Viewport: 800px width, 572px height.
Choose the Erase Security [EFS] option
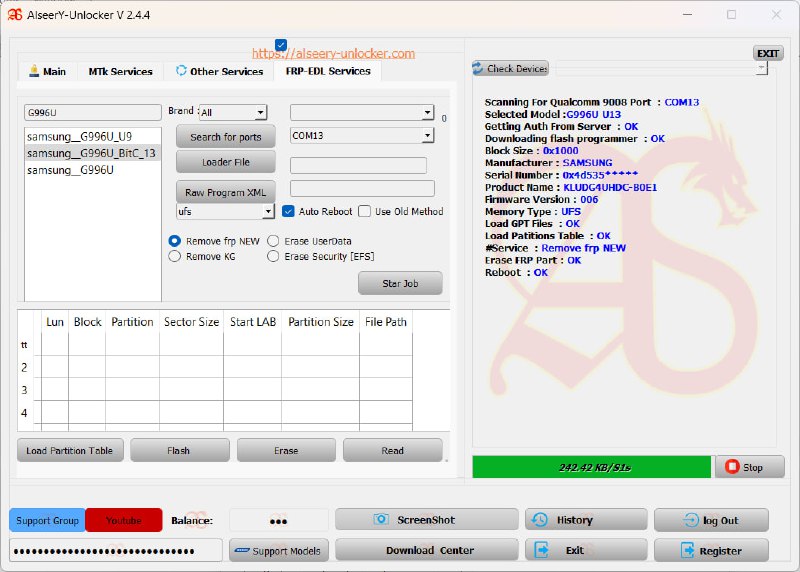pos(273,256)
